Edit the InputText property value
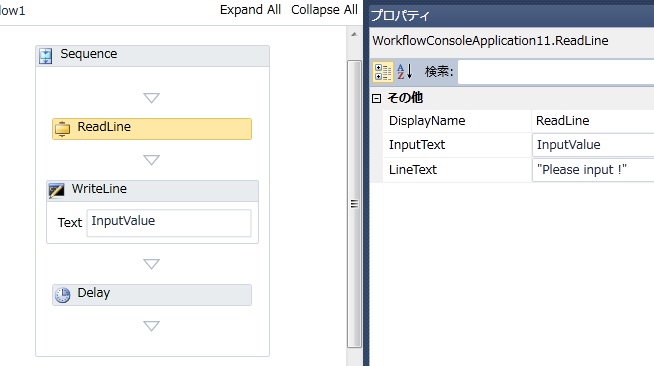Screen dimensions: 654x366 click(x=593, y=145)
